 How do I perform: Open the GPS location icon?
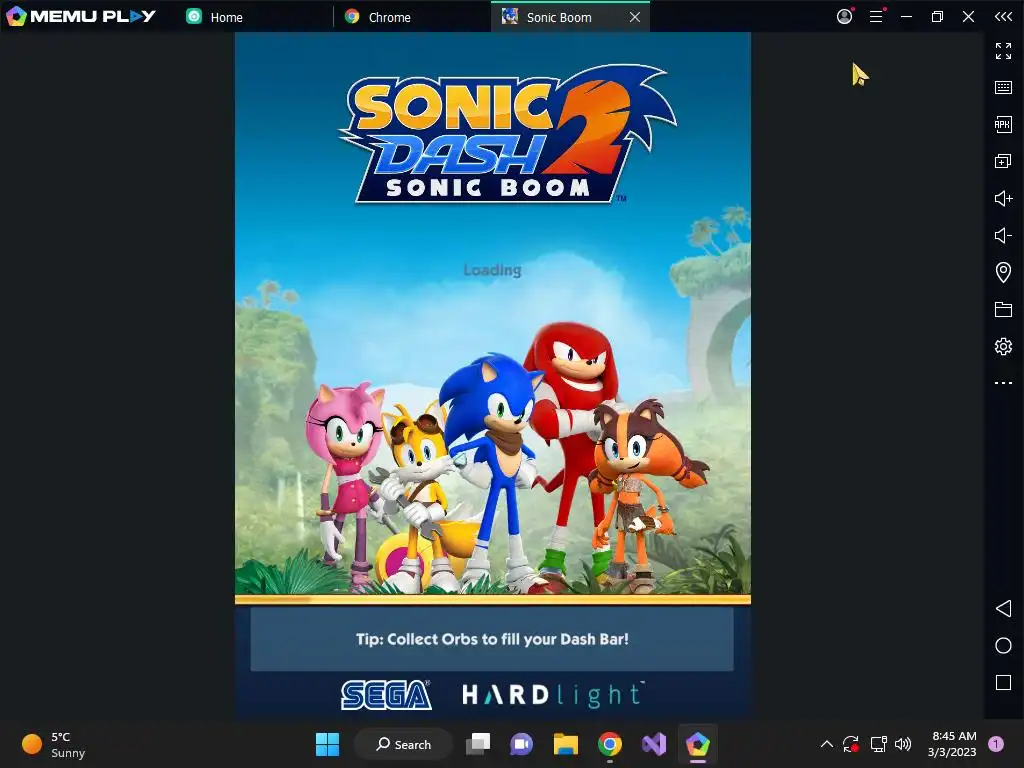1003,272
